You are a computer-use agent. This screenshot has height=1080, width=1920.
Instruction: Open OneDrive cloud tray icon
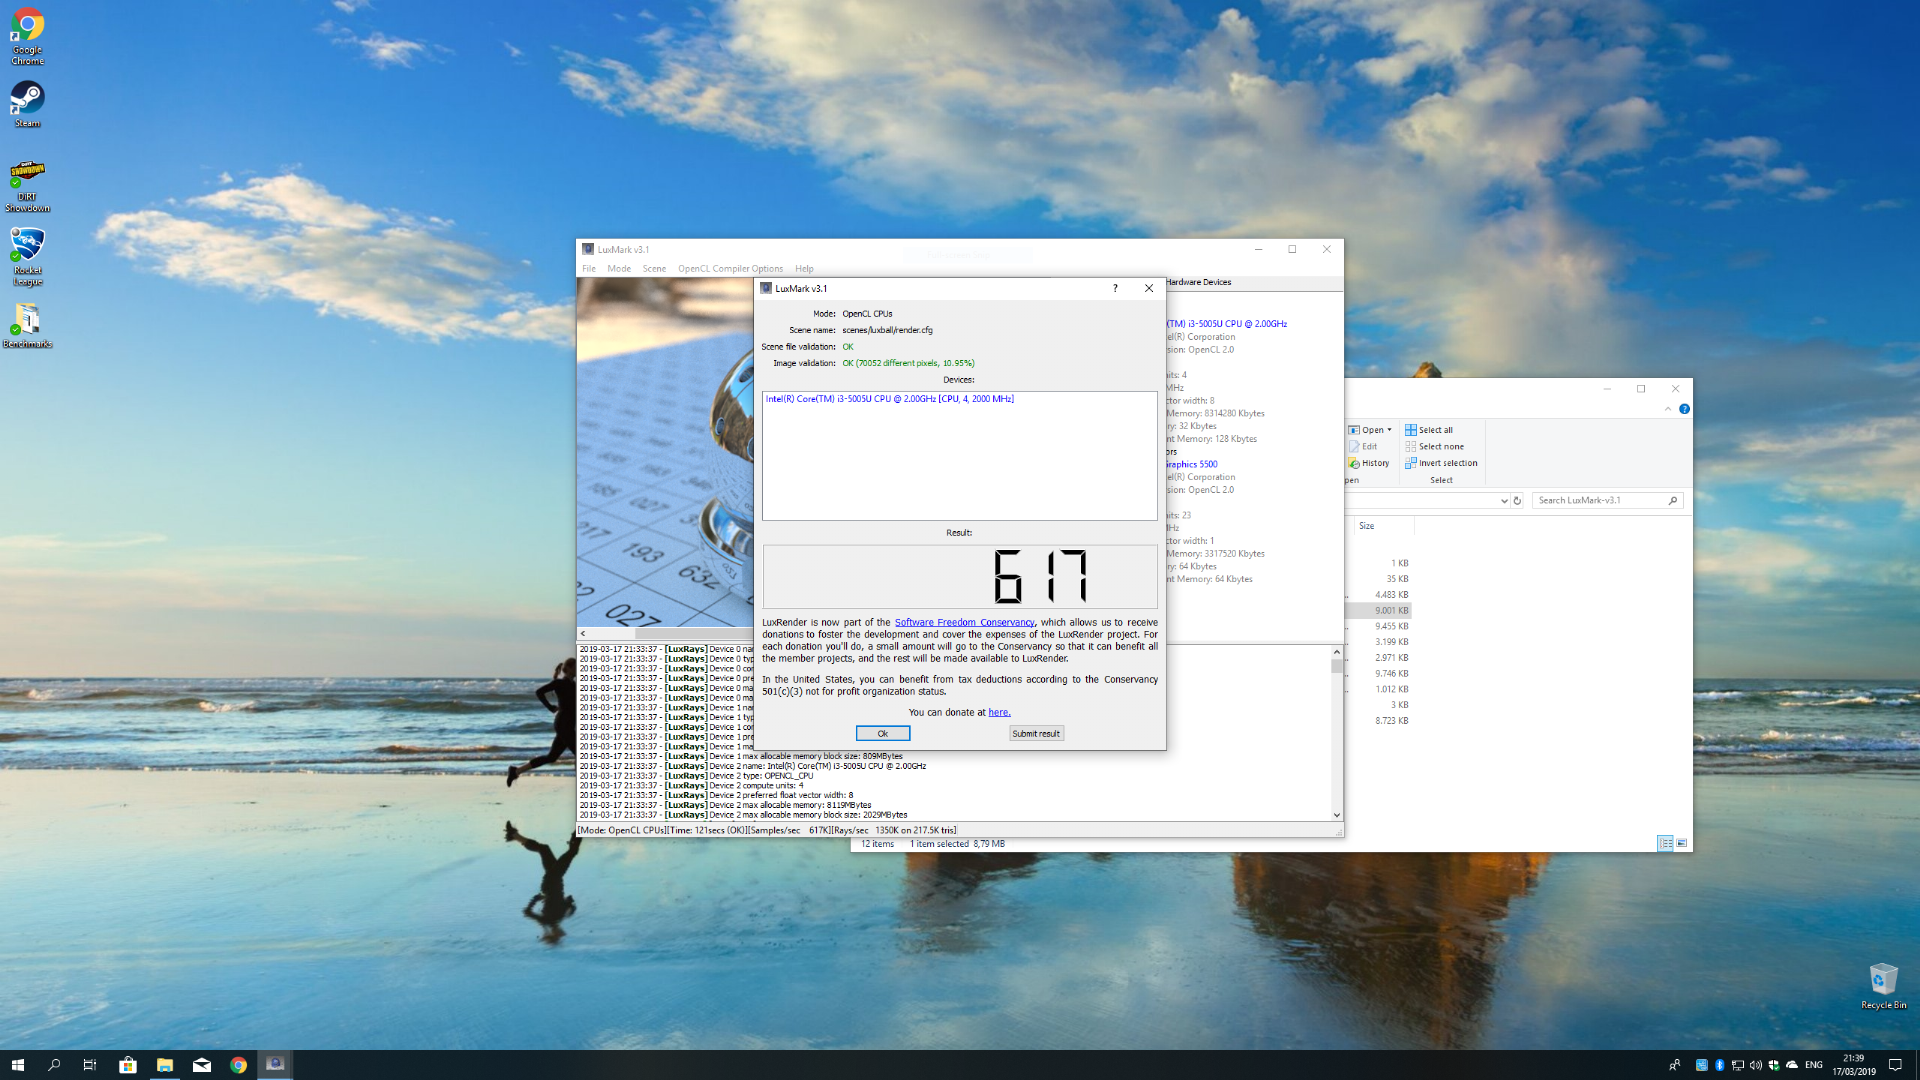[1792, 1065]
